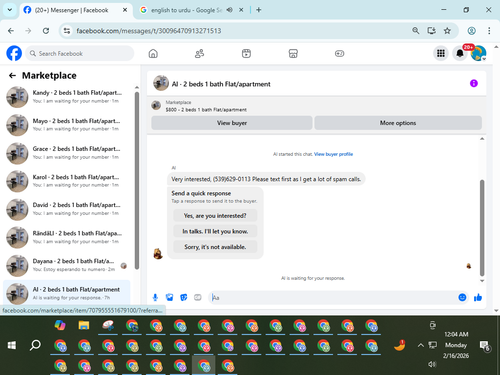The width and height of the screenshot is (500, 375).
Task: Open Kandy's conversation
Action: click(67, 97)
